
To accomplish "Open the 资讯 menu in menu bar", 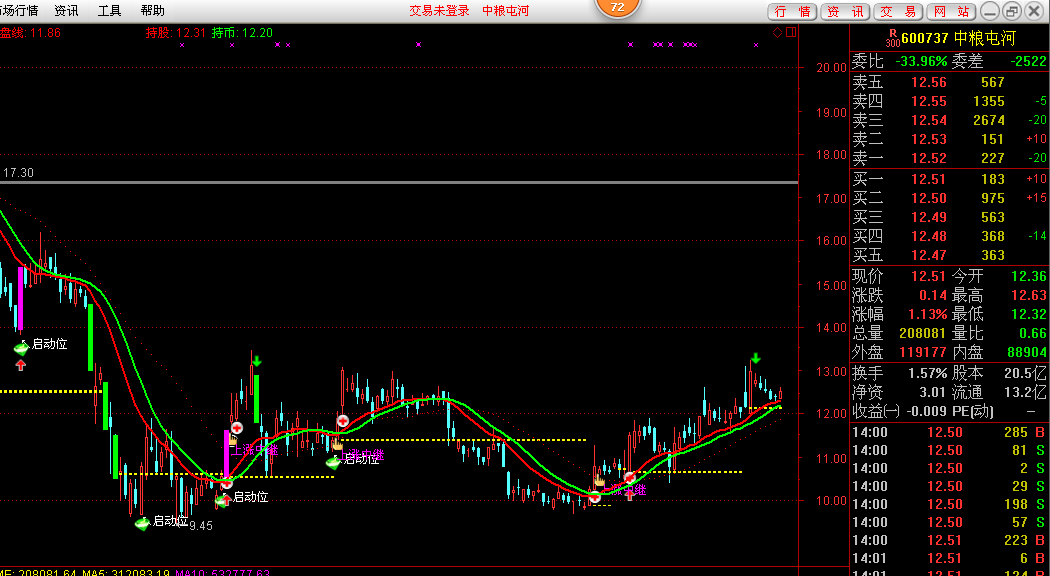I will click(67, 11).
